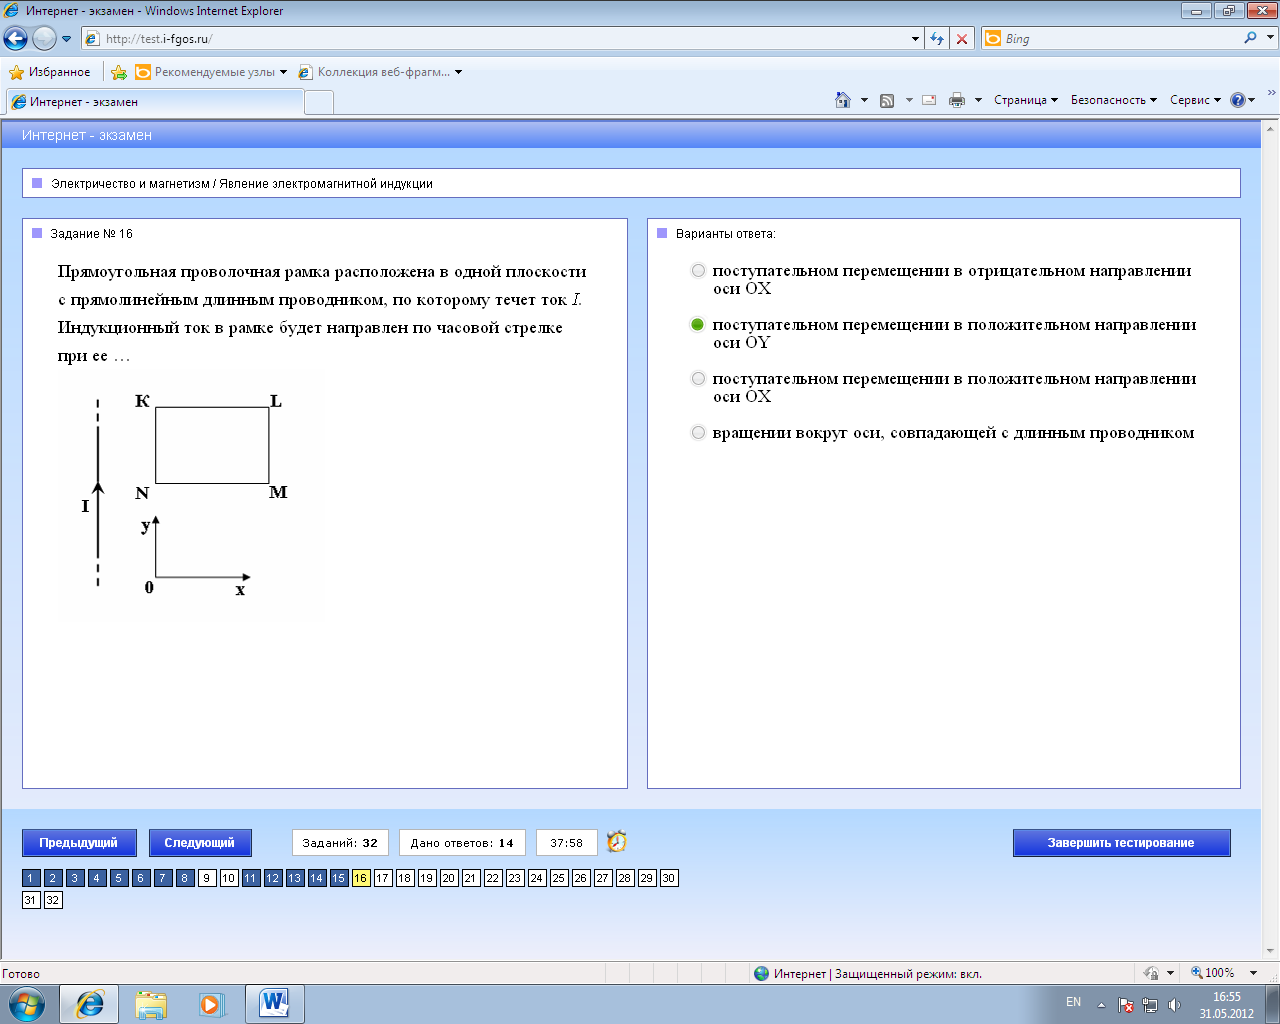
Task: Click the timer clock icon
Action: (617, 842)
